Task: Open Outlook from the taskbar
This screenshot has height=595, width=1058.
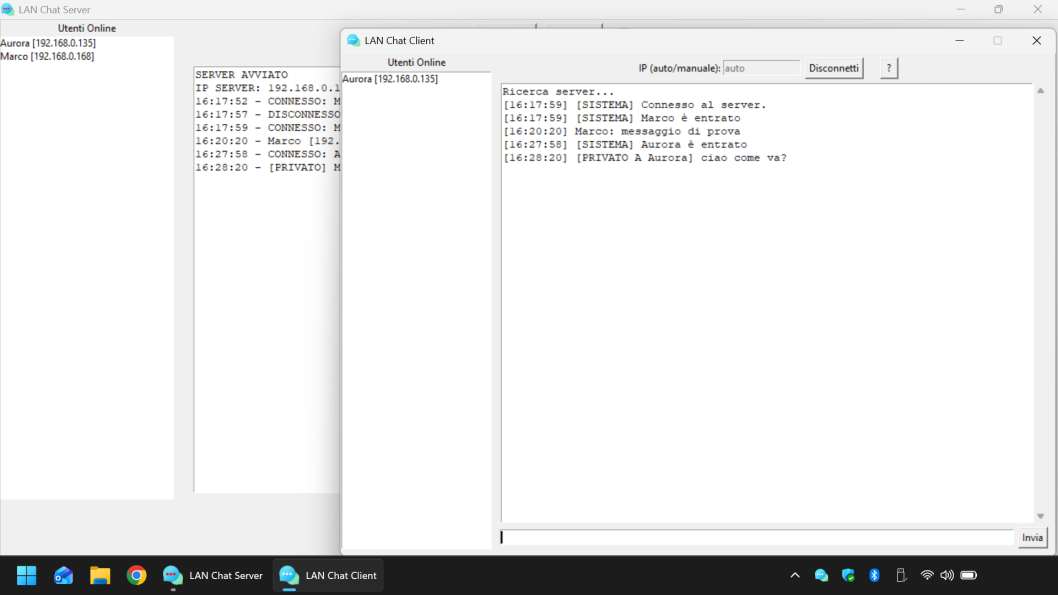Action: click(63, 575)
